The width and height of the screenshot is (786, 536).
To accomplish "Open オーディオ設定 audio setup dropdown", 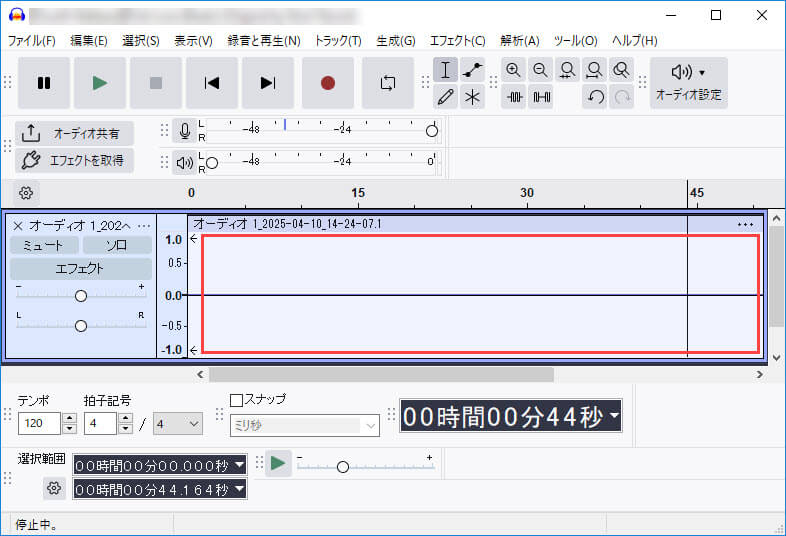I will (x=689, y=83).
